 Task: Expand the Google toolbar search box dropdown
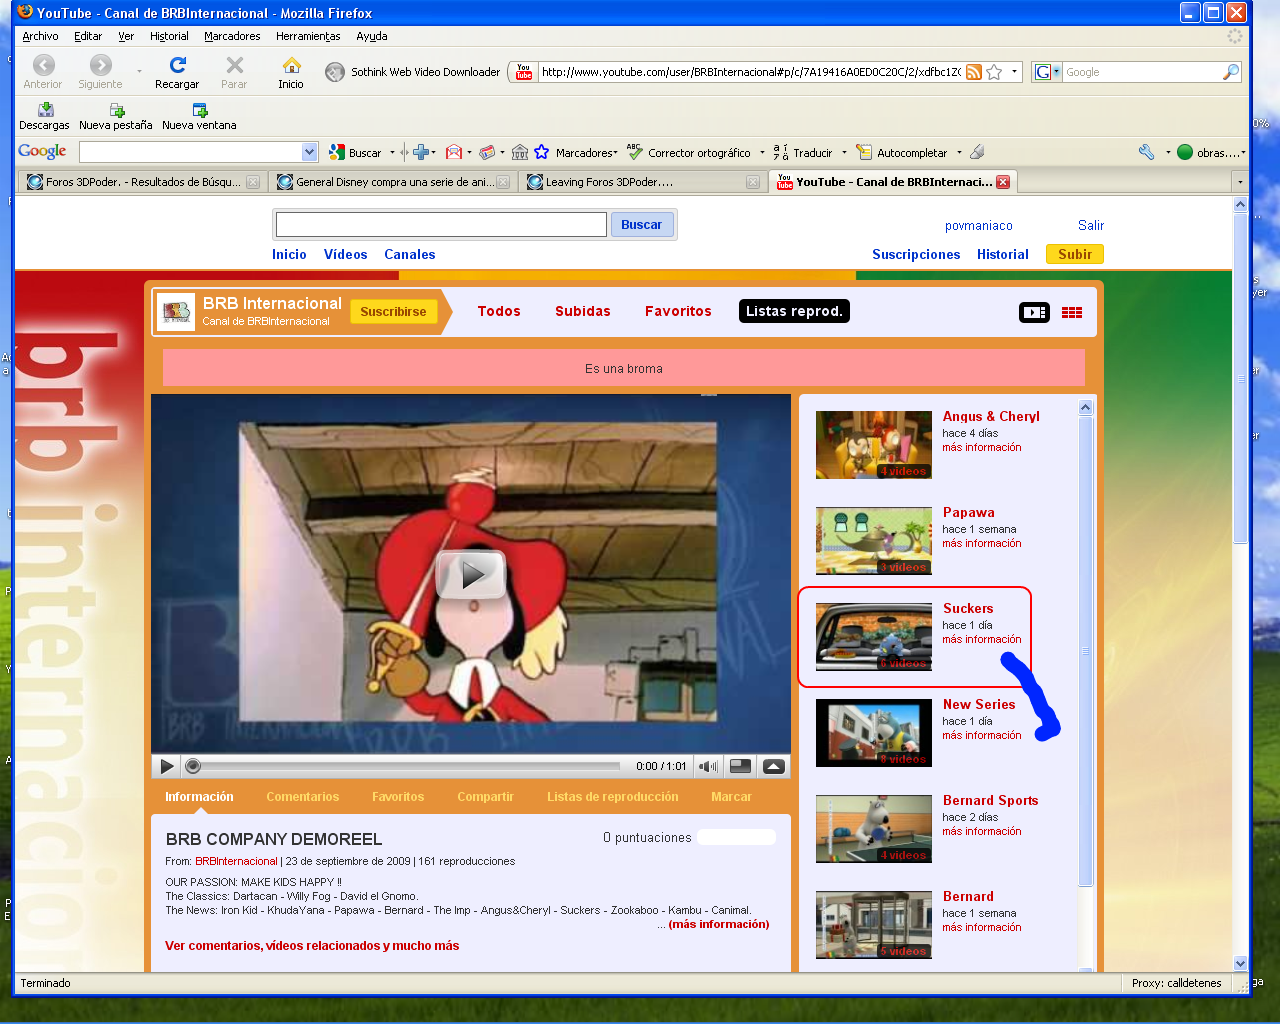[x=309, y=152]
